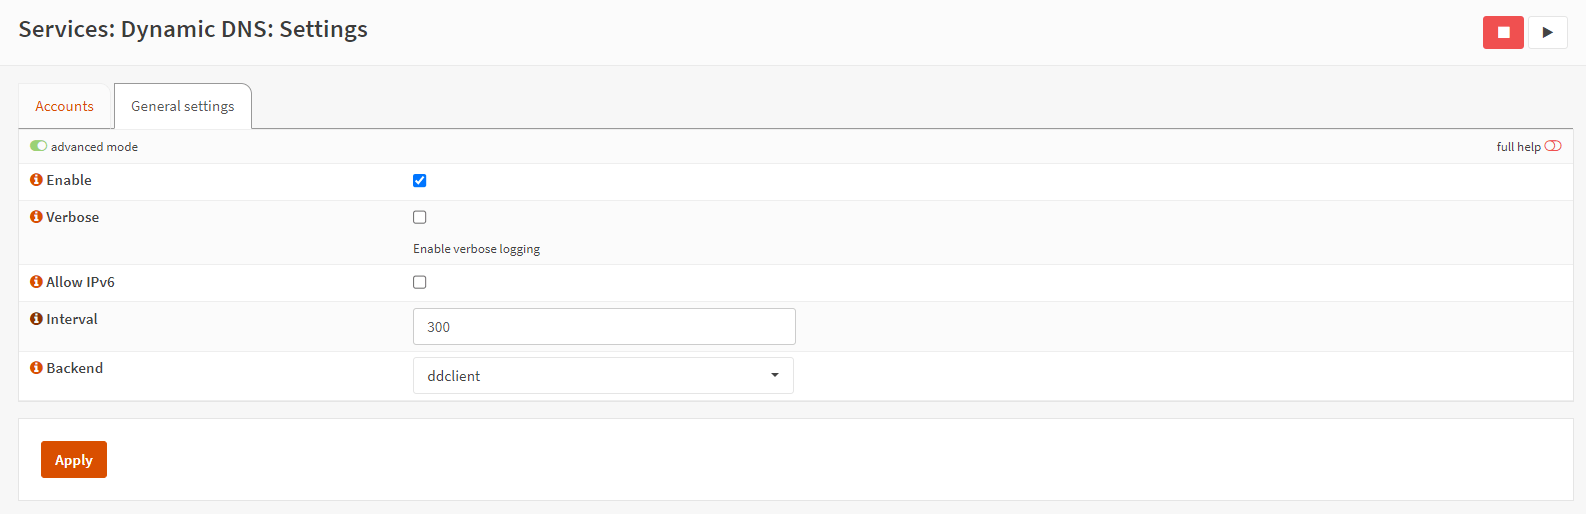Click the red stop service button
1586x514 pixels.
click(1502, 32)
